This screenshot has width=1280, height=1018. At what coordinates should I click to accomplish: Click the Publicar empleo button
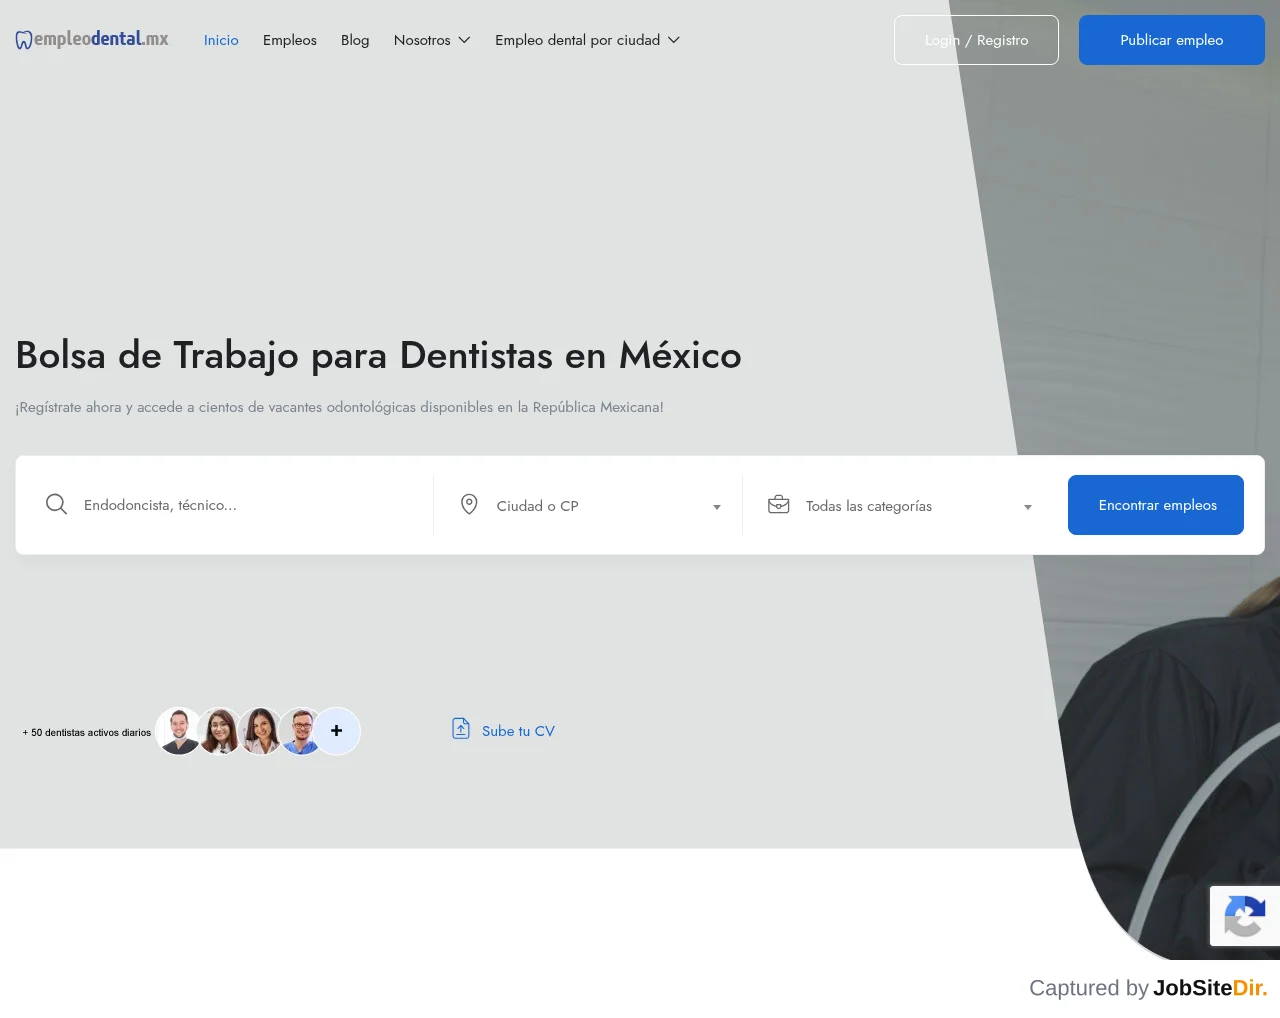(1172, 40)
